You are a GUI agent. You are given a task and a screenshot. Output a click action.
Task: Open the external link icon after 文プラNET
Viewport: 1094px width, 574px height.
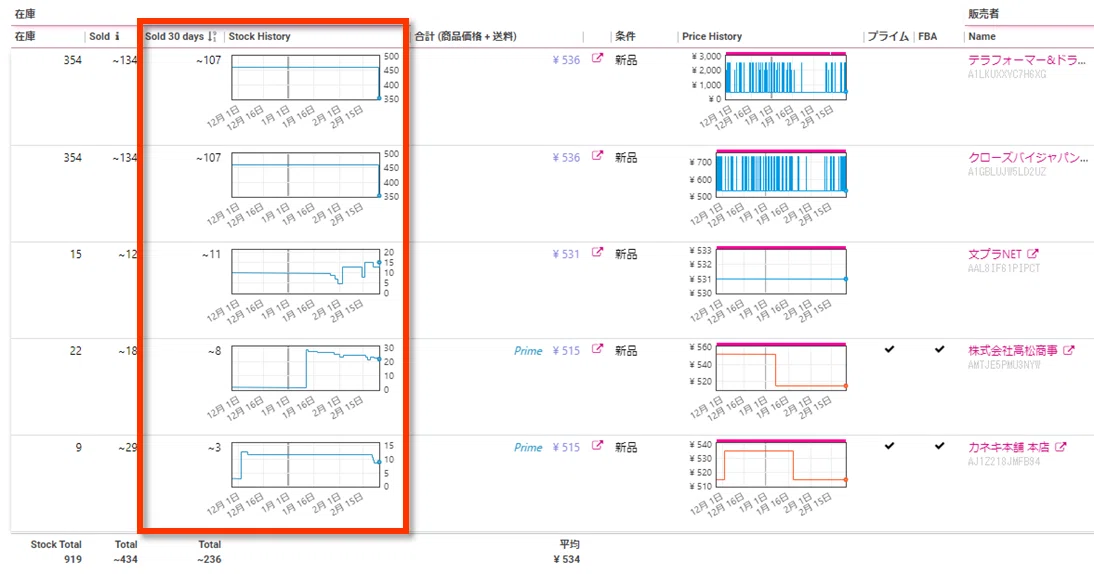[x=1033, y=254]
